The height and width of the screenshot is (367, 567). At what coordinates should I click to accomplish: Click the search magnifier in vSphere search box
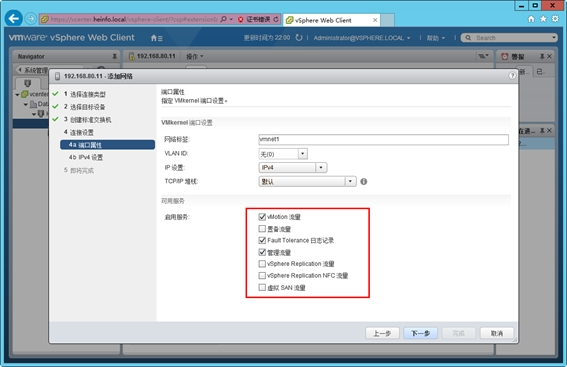468,38
